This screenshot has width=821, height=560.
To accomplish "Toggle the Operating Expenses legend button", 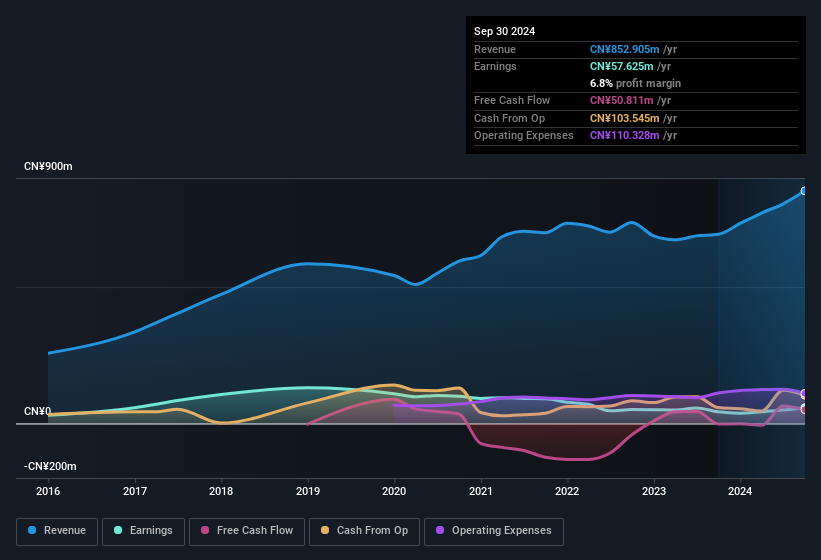I will pyautogui.click(x=494, y=532).
